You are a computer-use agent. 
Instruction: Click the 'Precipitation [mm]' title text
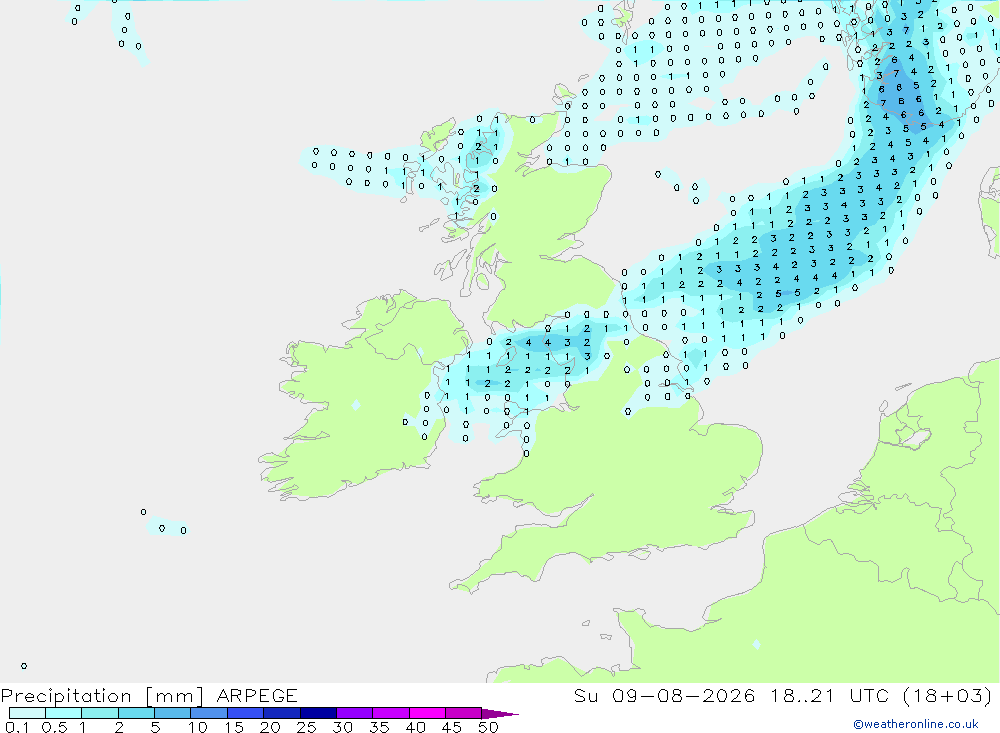point(102,696)
